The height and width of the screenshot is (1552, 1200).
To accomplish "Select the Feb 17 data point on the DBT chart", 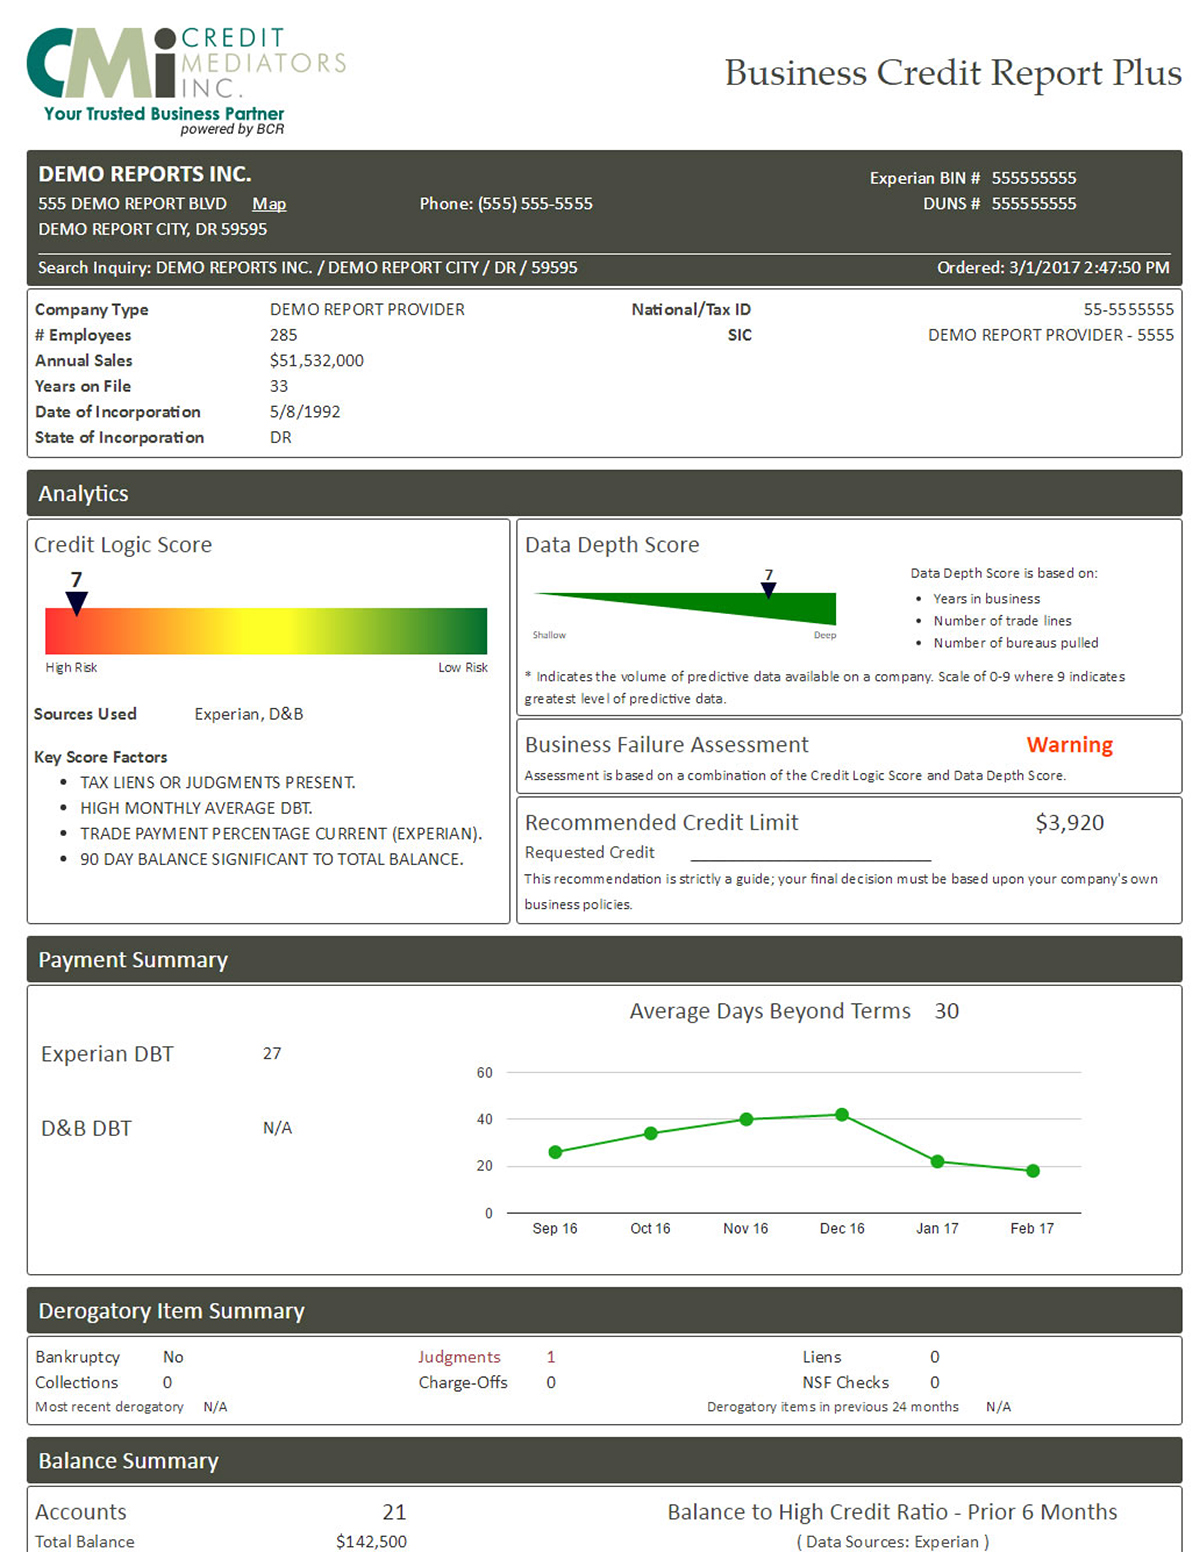I will point(1032,1171).
